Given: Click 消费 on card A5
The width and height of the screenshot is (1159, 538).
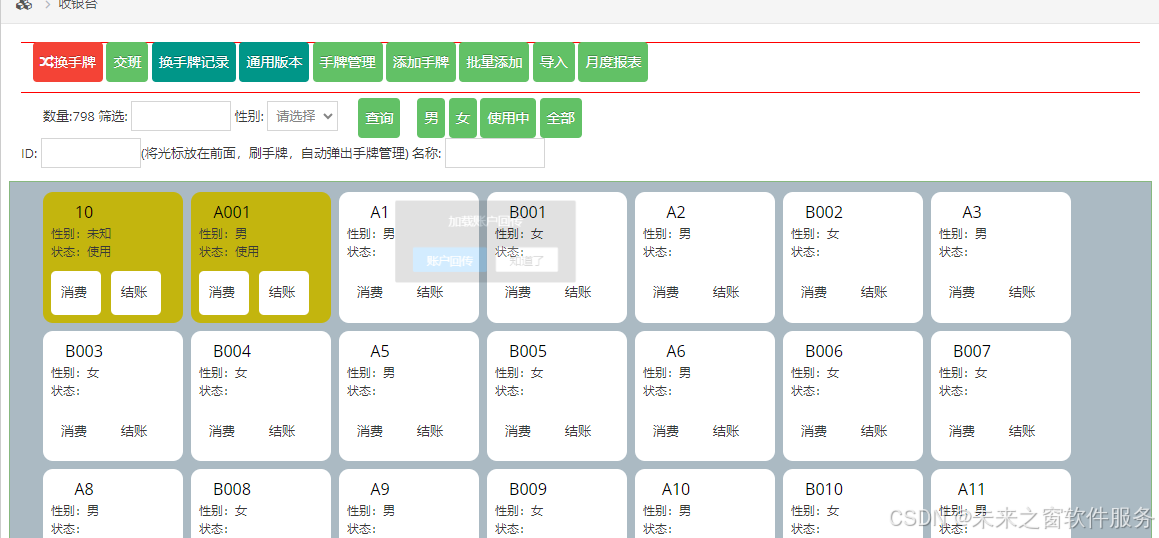Looking at the screenshot, I should coord(370,432).
